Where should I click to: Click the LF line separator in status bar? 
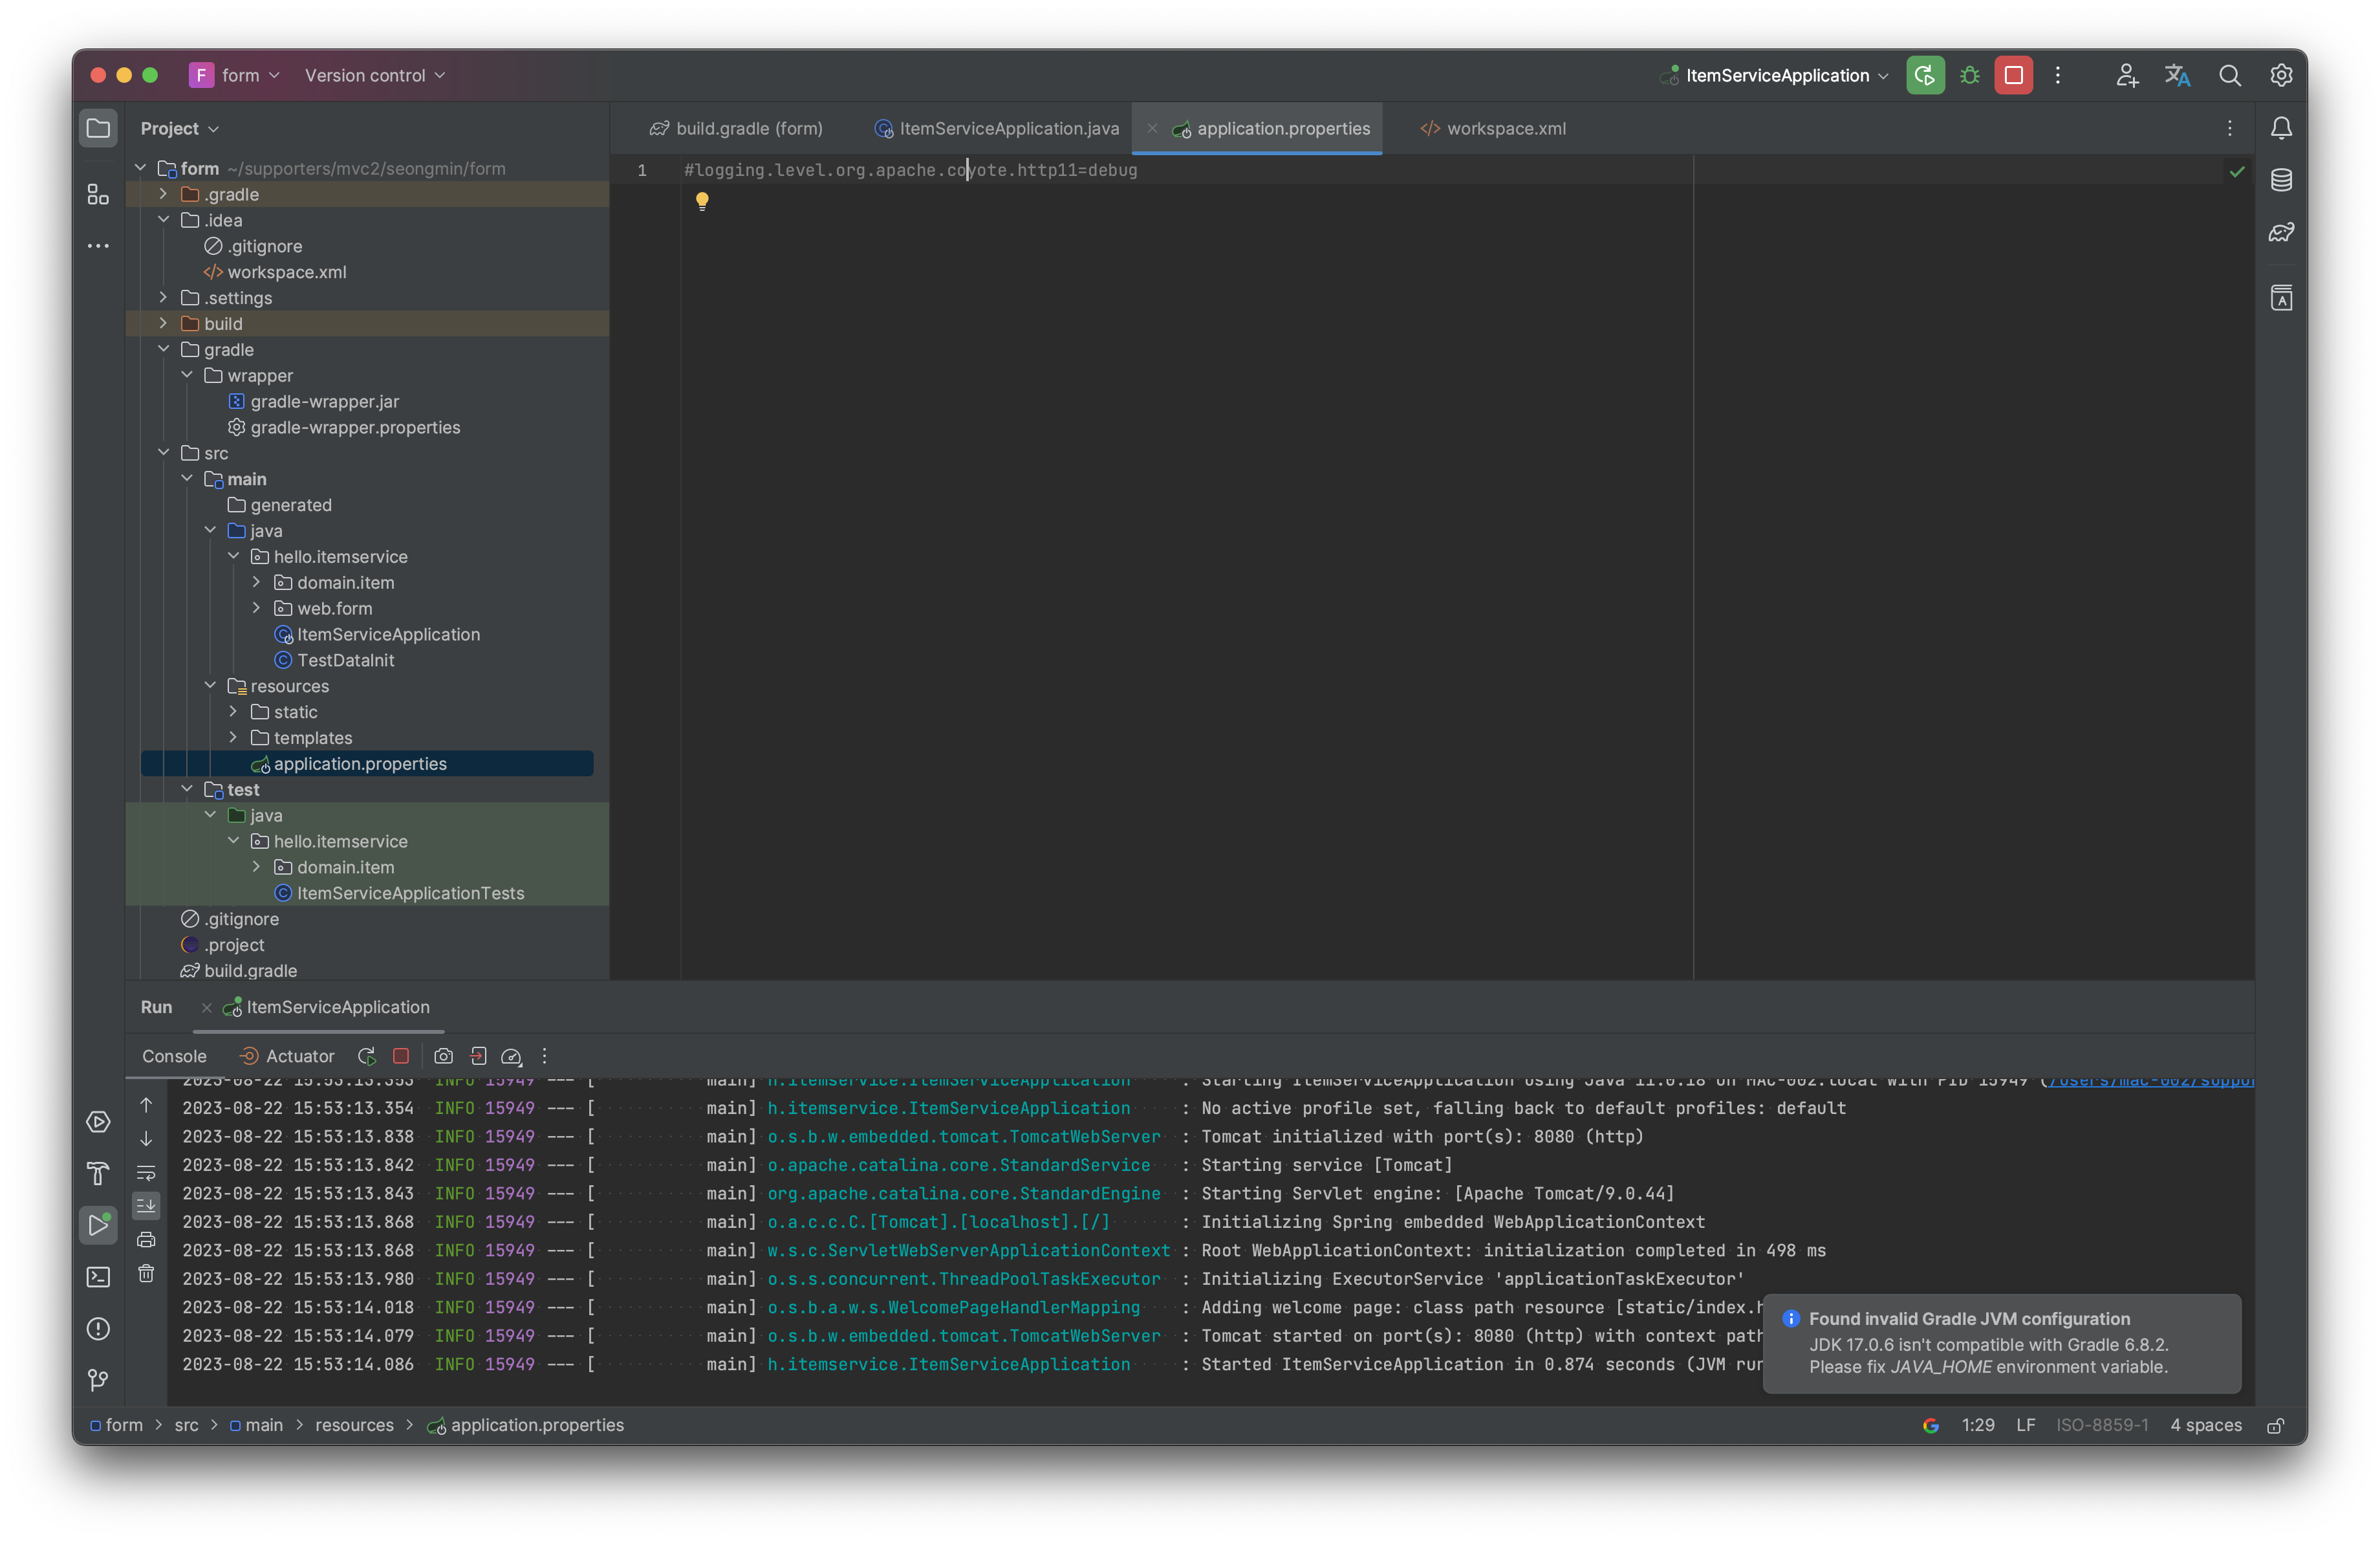[x=2025, y=1426]
